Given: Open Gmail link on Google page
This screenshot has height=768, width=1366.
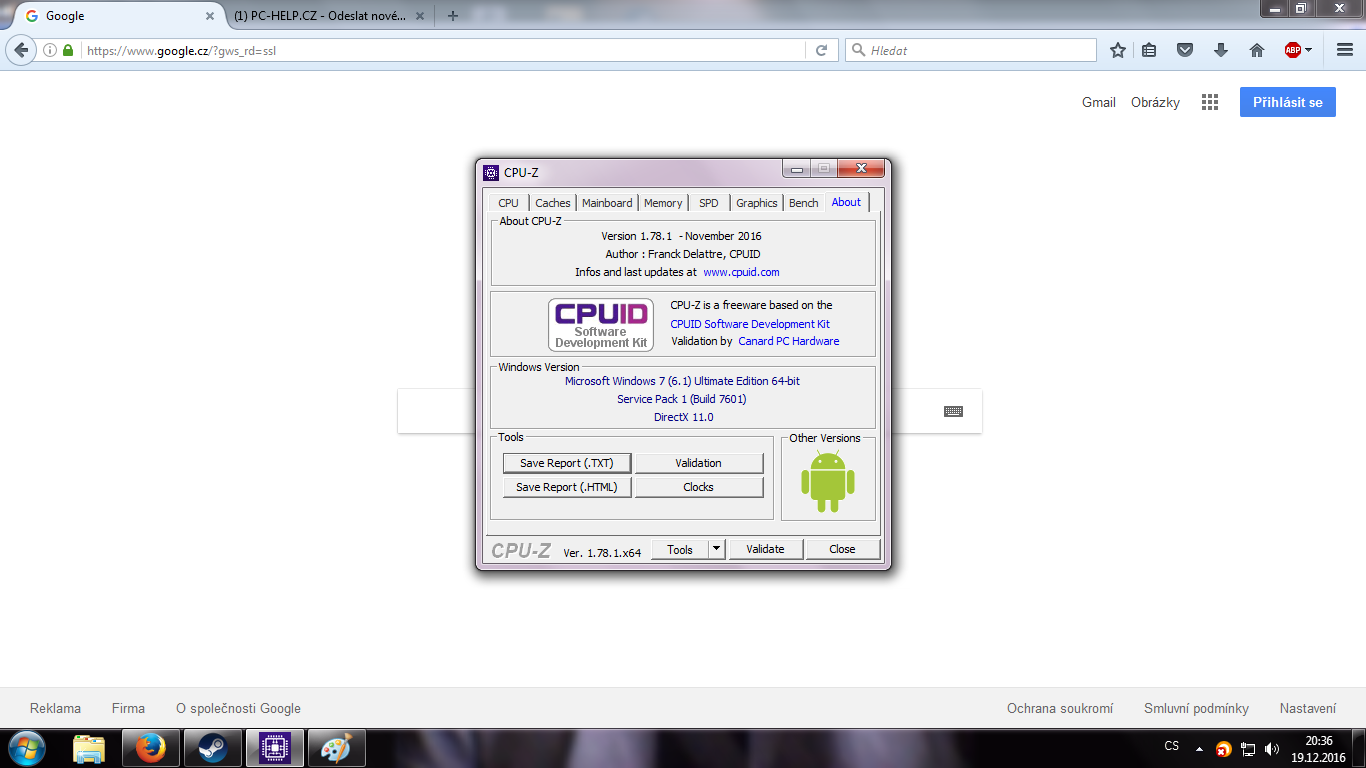Looking at the screenshot, I should (1099, 102).
